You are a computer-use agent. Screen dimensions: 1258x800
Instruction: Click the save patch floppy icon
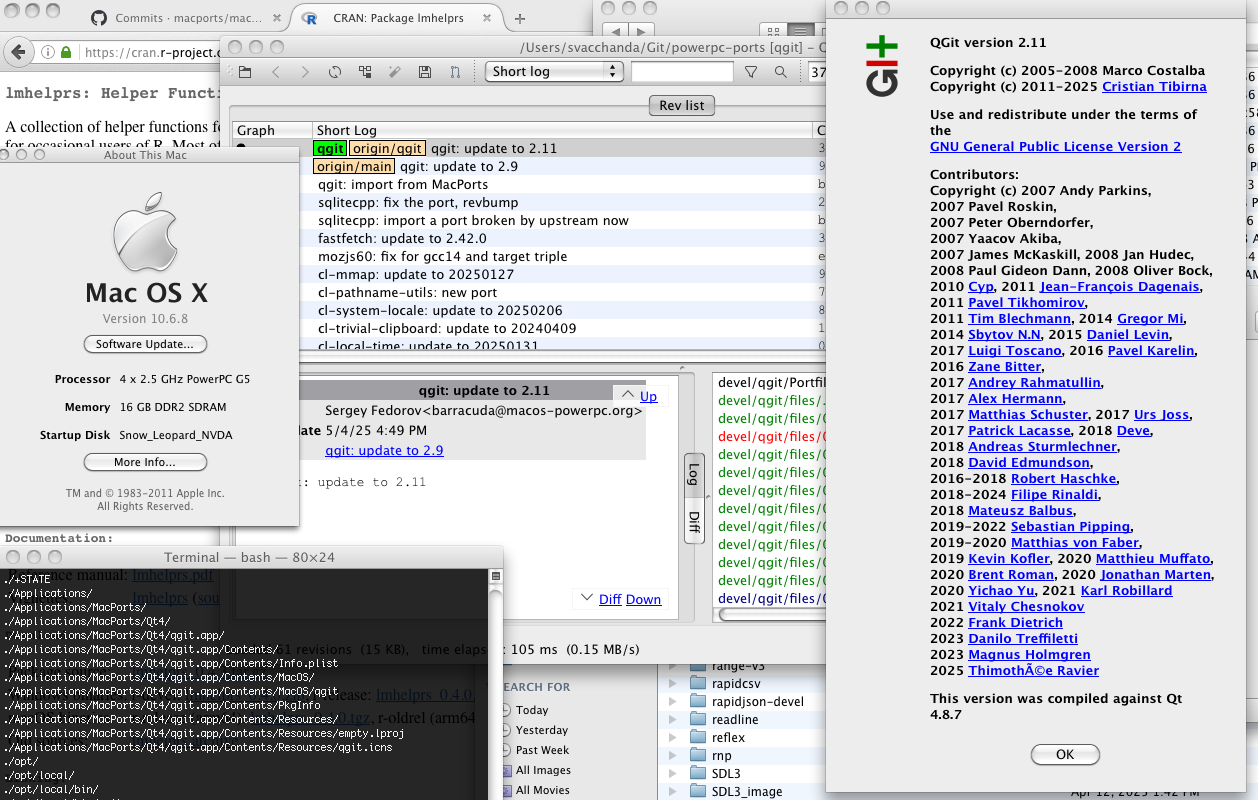point(425,72)
